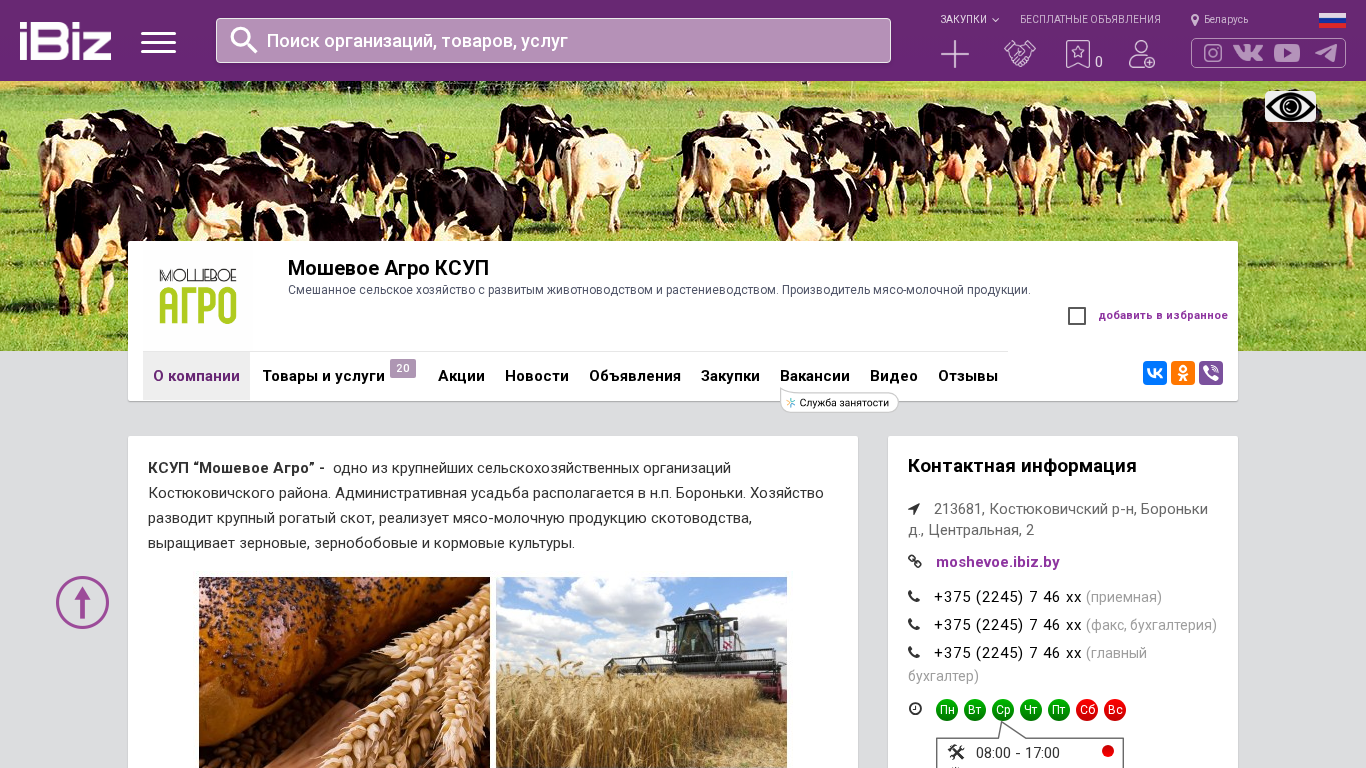The image size is (1366, 768).
Task: Open the hamburger main menu
Action: [x=158, y=42]
